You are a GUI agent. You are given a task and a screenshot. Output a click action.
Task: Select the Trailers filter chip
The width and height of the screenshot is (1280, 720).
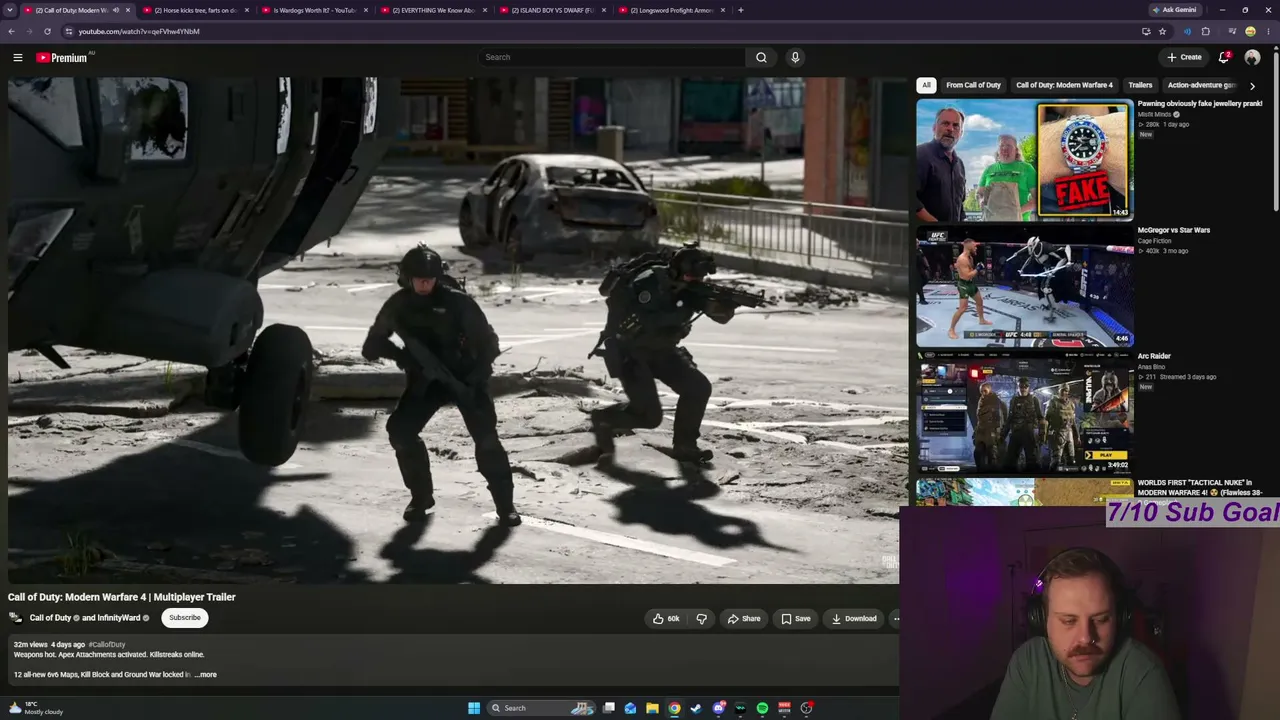[1140, 85]
